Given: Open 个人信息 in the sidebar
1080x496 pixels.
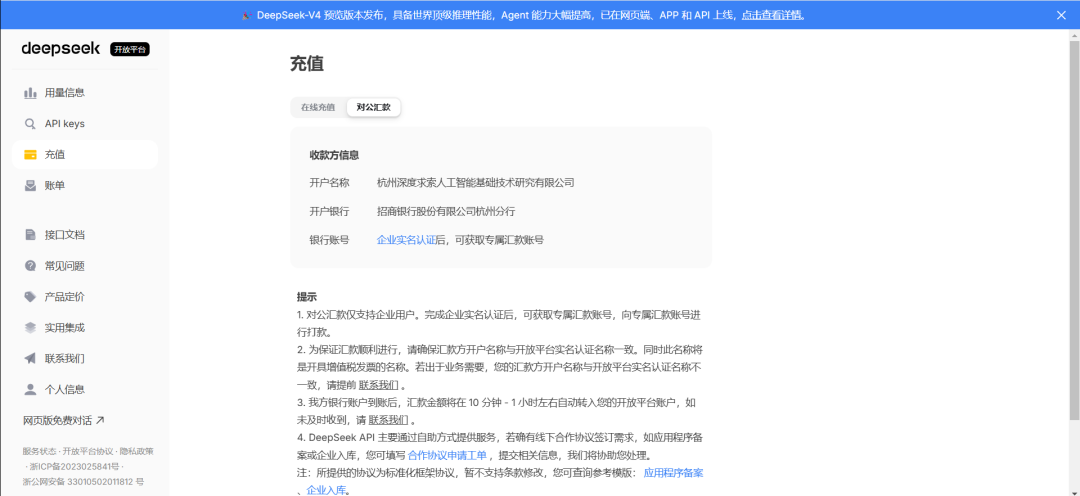Looking at the screenshot, I should [x=85, y=390].
